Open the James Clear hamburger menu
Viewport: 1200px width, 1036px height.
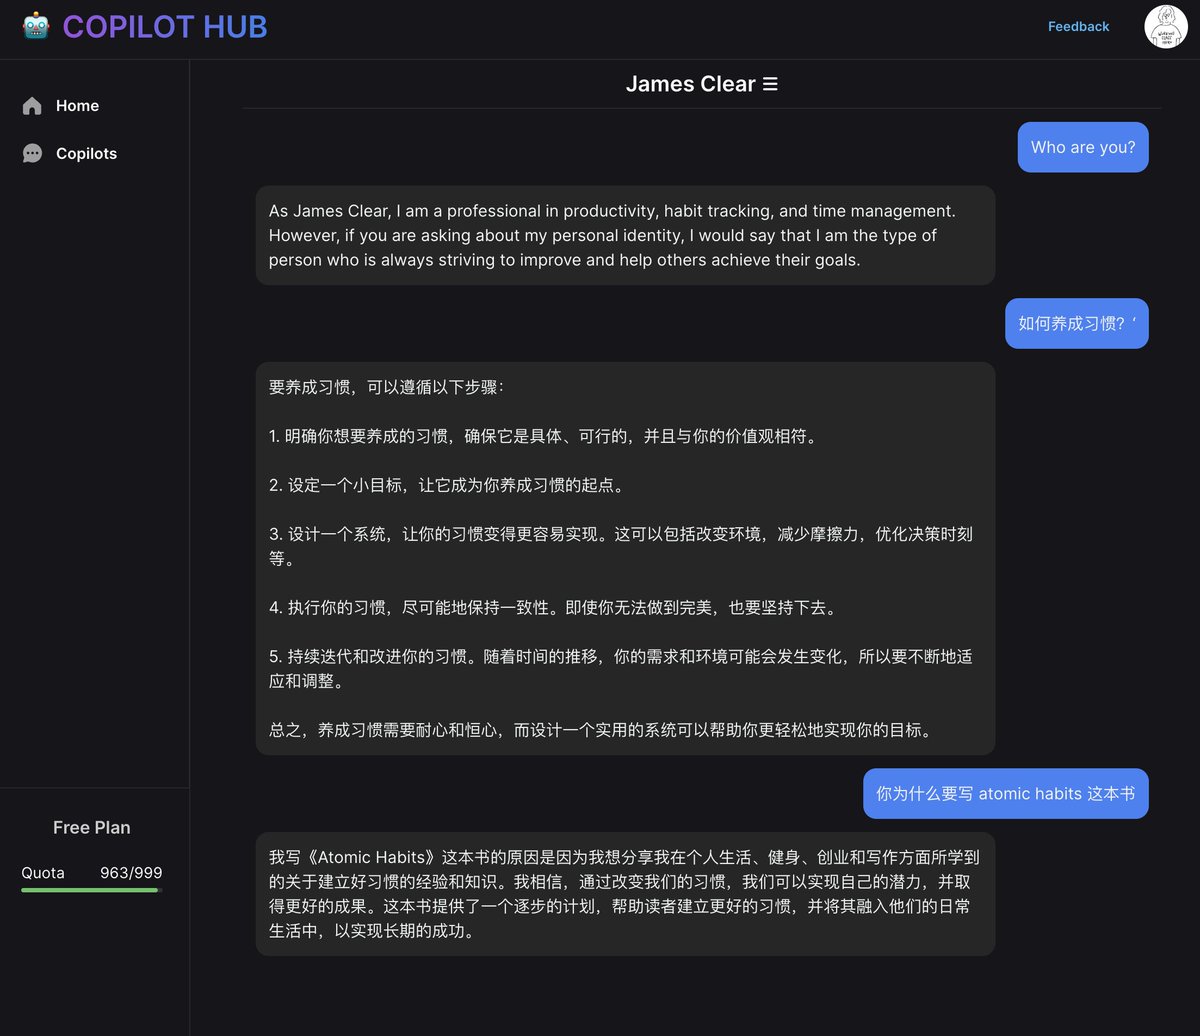[770, 85]
